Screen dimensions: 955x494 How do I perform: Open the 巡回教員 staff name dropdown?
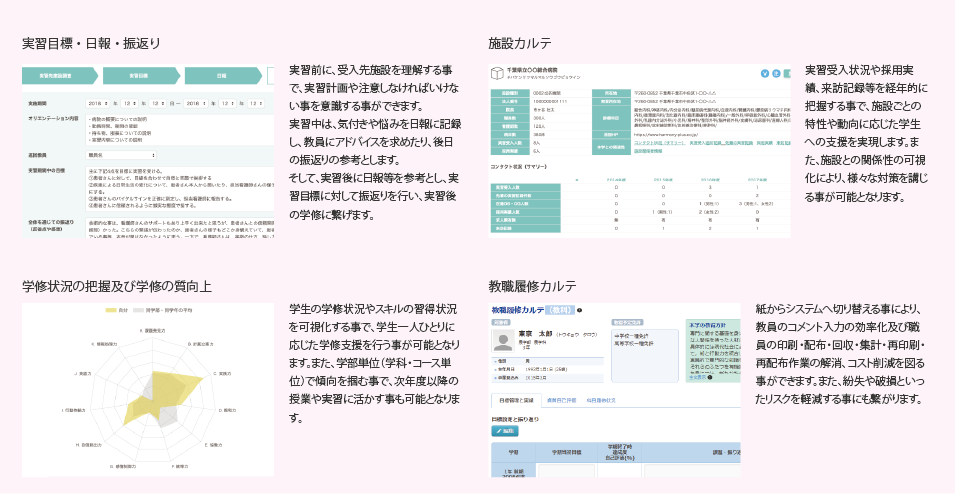pyautogui.click(x=121, y=155)
